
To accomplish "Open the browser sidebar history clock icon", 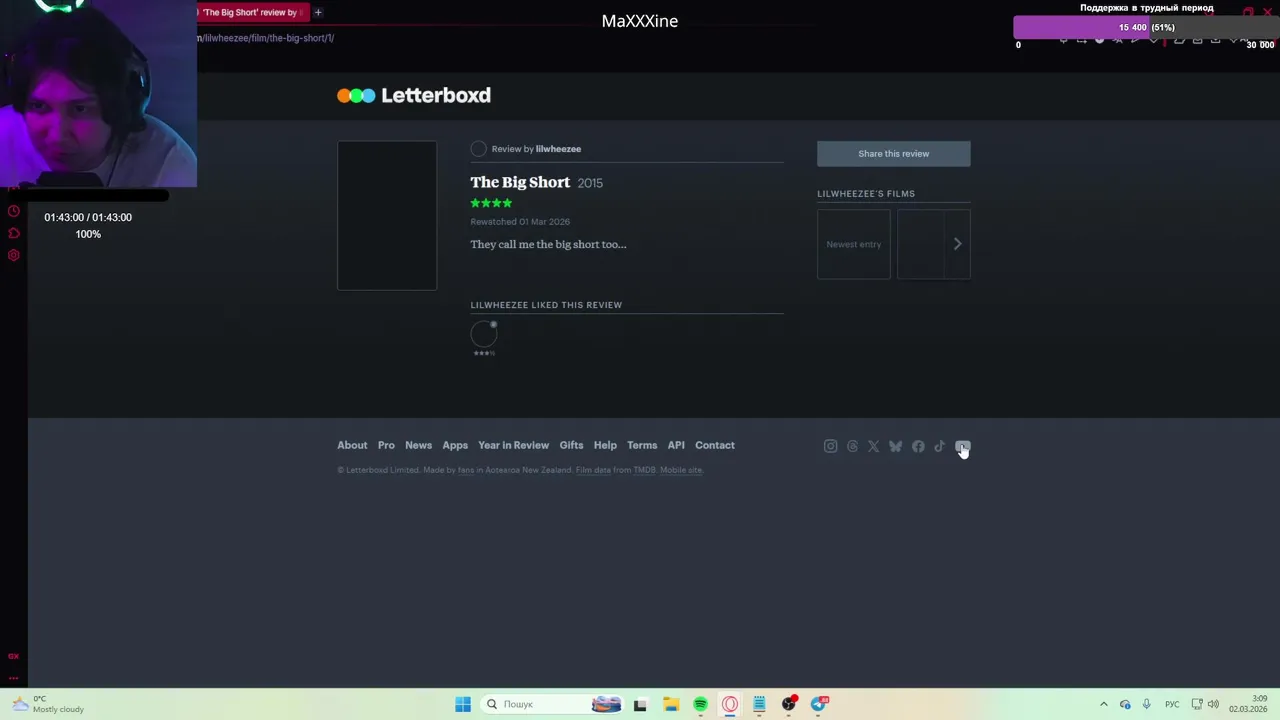I will click(x=14, y=211).
